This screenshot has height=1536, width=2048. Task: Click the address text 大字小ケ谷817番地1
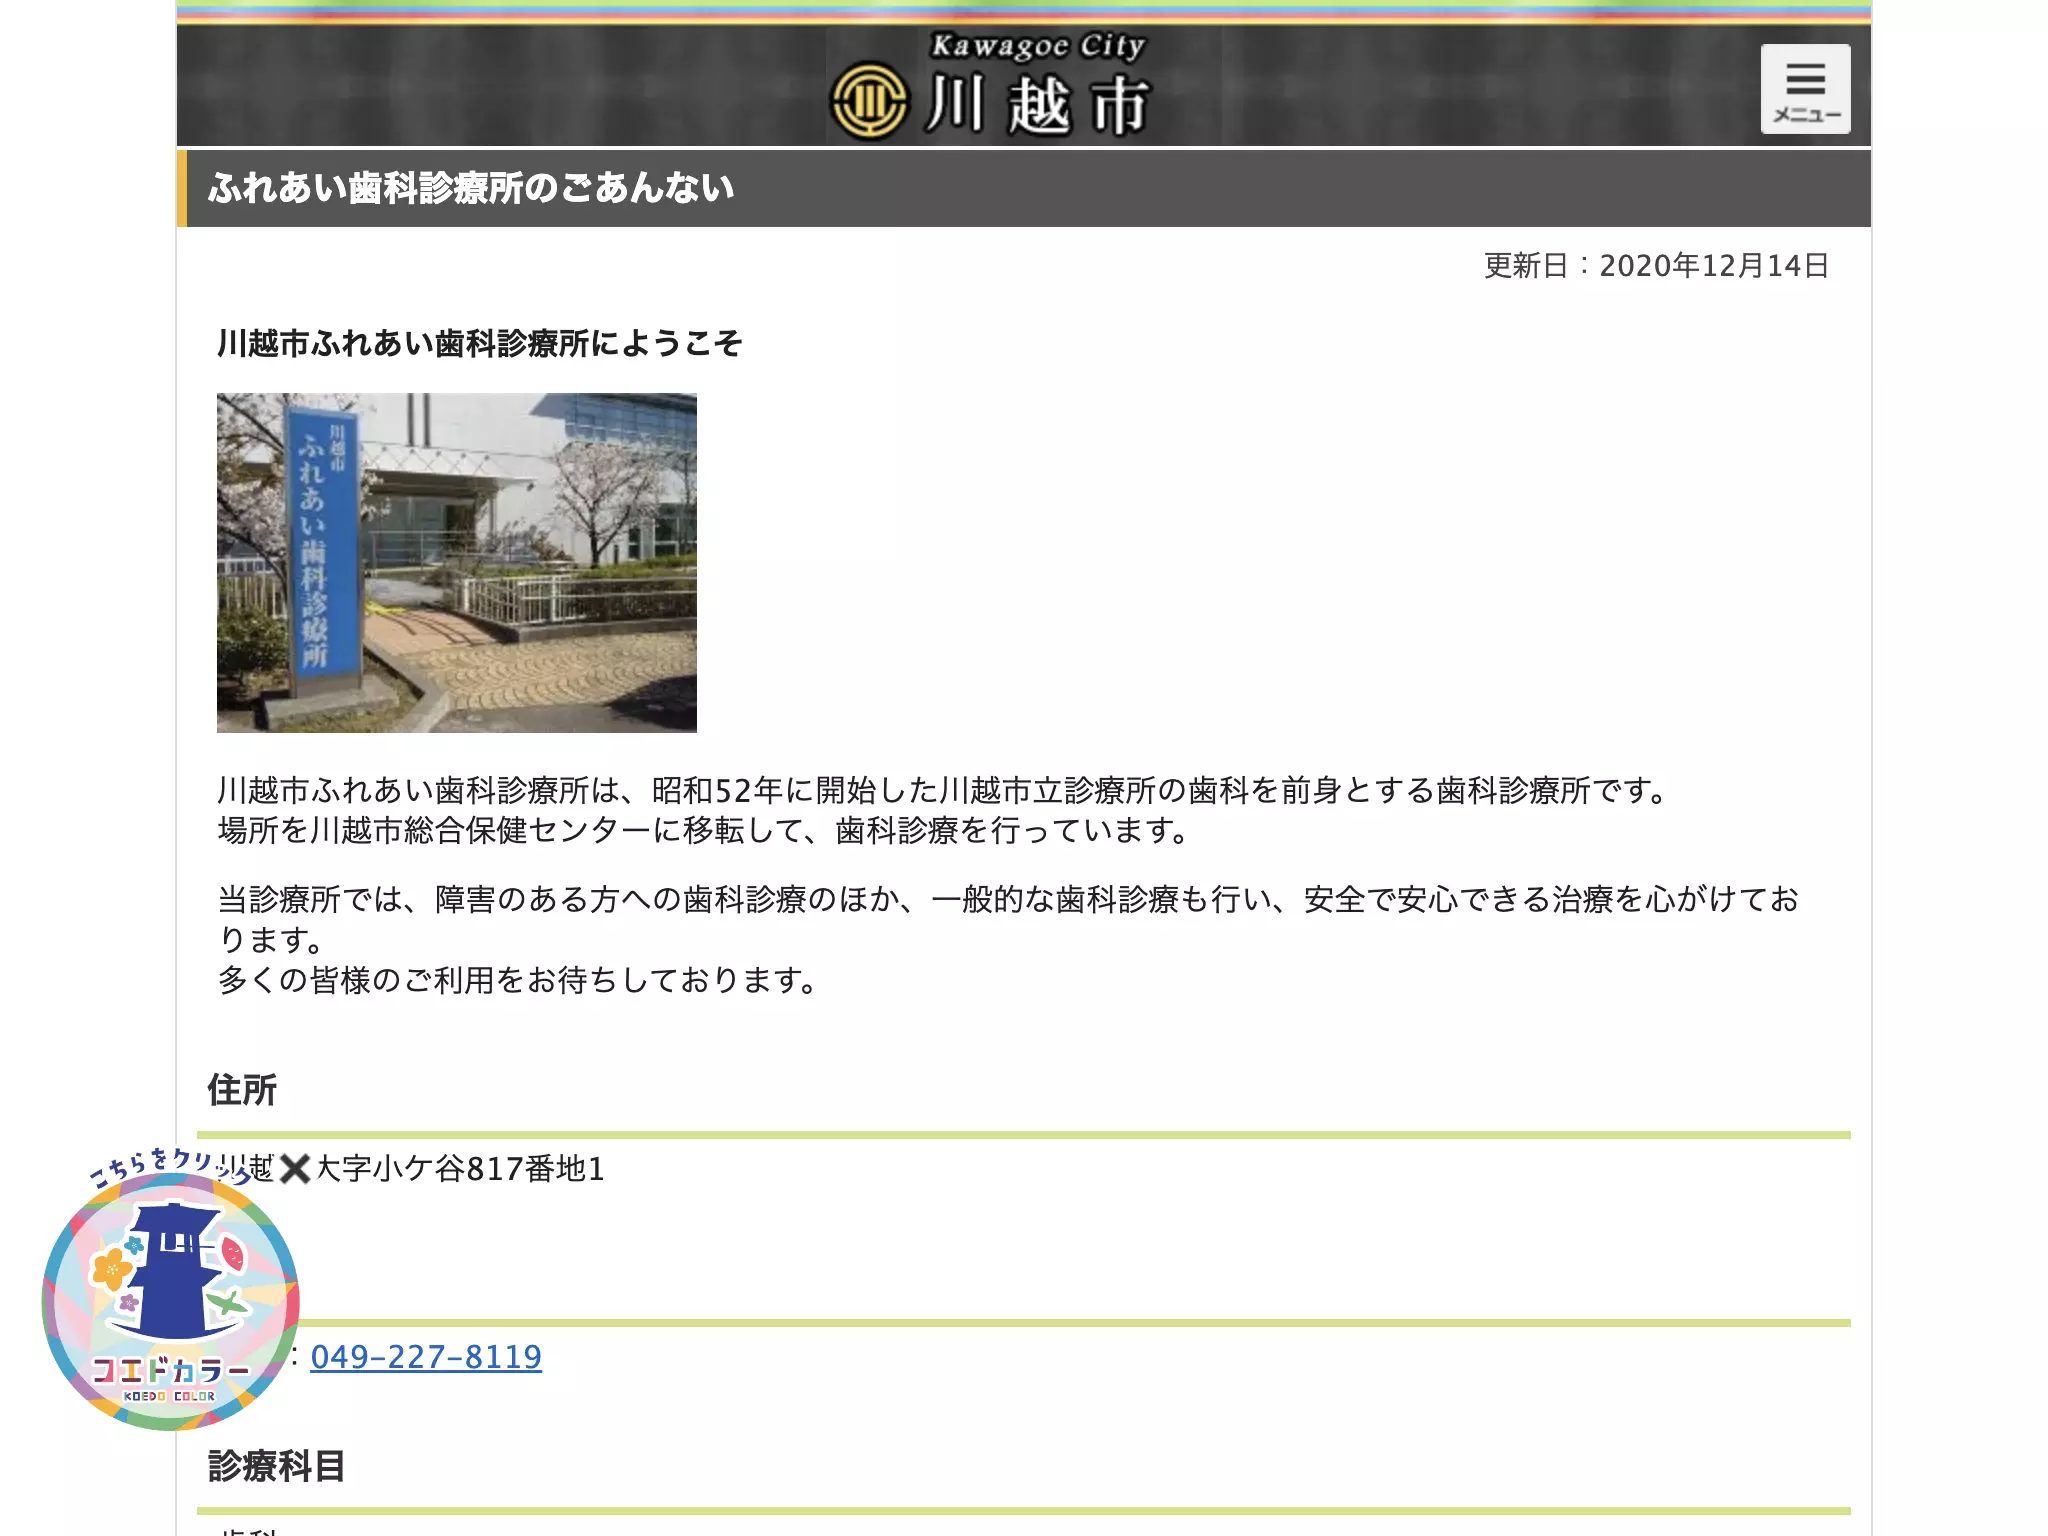(461, 1169)
